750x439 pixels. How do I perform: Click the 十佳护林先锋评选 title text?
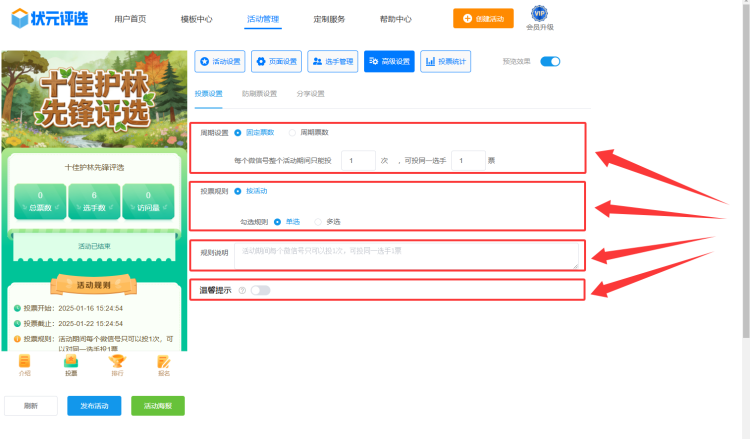pos(94,167)
